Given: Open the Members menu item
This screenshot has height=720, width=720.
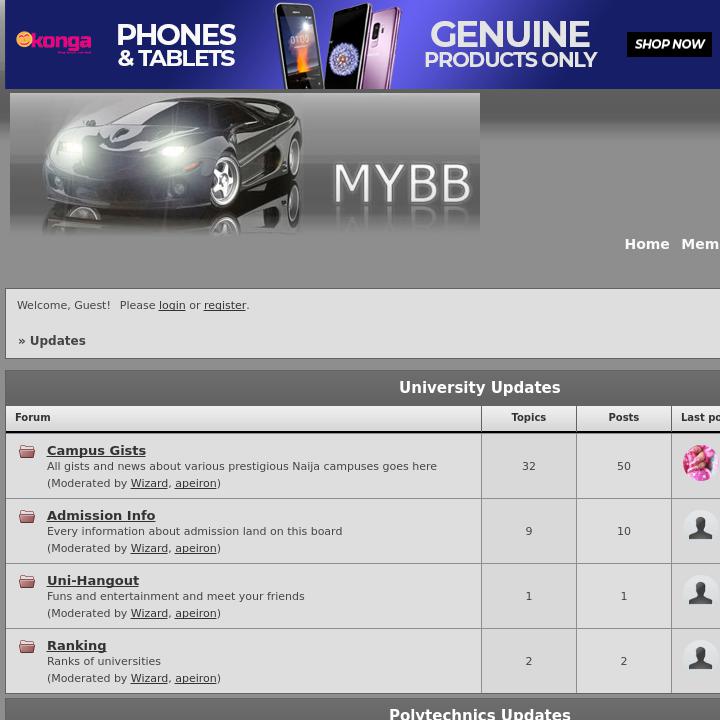Looking at the screenshot, I should point(700,244).
